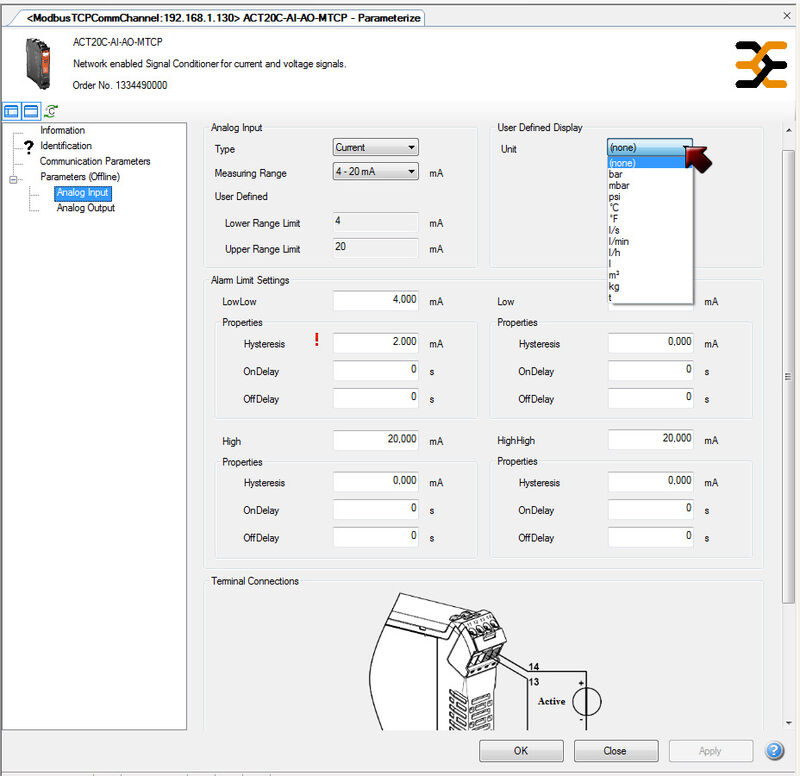The image size is (800, 776).
Task: Click the terminal connections wiring diagram
Action: 485,661
